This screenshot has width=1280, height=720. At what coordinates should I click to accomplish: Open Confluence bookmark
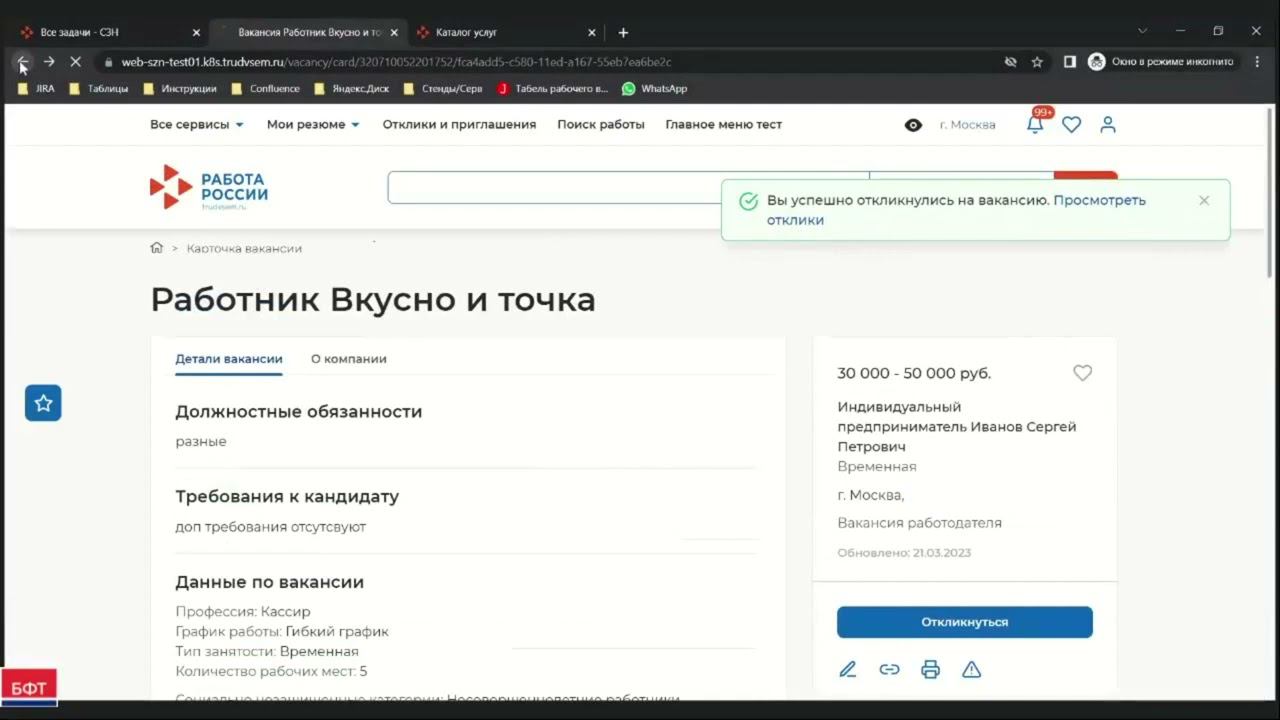click(x=266, y=89)
